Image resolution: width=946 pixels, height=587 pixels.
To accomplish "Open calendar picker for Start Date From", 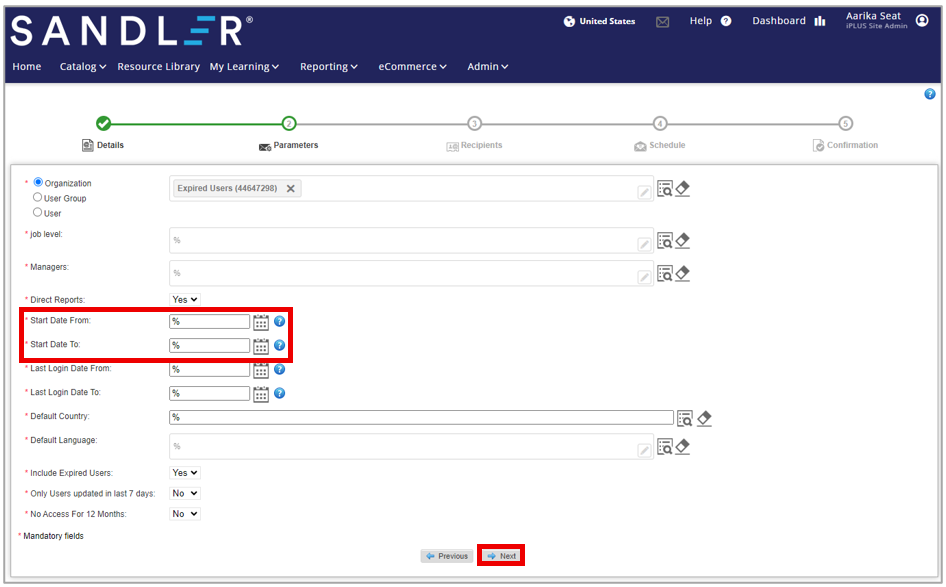I will tap(261, 322).
